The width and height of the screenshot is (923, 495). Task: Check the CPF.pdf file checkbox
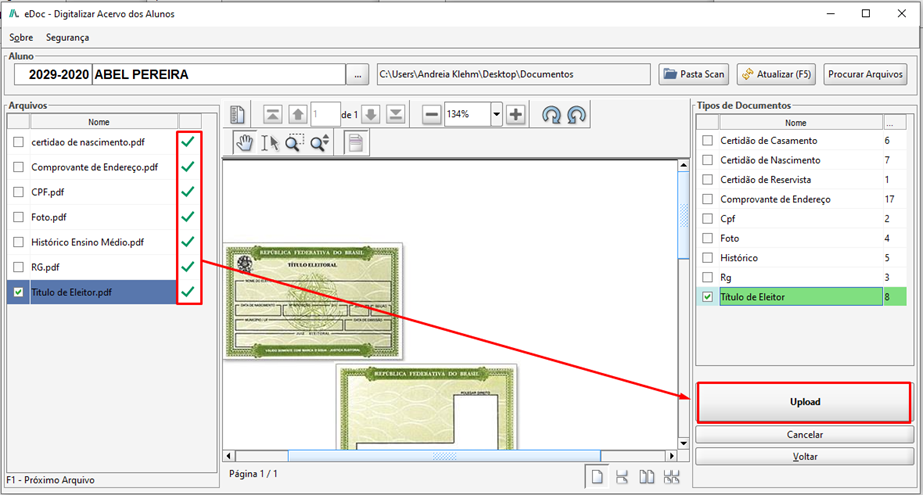coord(18,192)
